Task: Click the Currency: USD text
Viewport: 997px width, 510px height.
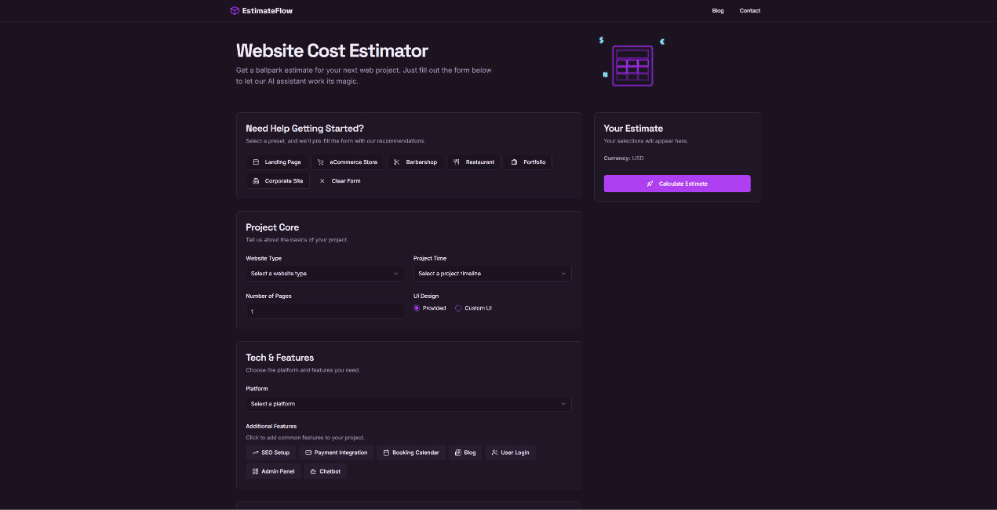Action: tap(623, 158)
